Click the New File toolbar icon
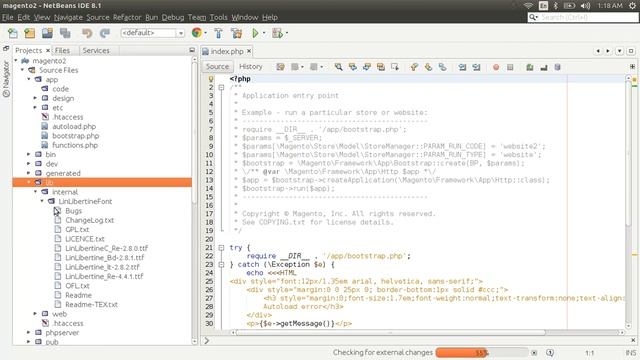640x360 pixels. pyautogui.click(x=13, y=33)
